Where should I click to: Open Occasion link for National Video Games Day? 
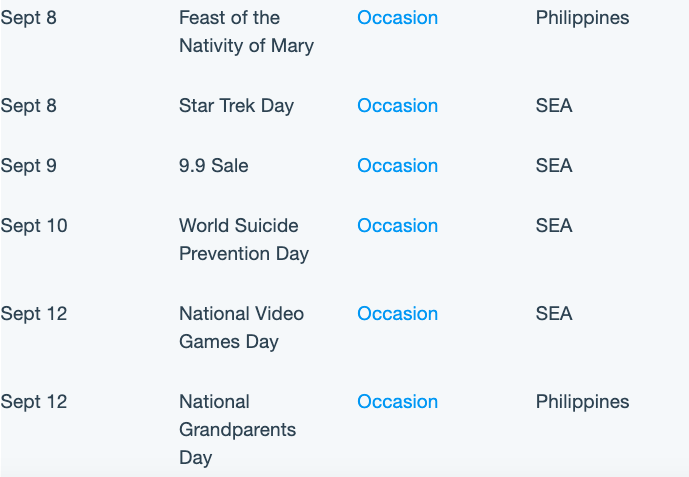coord(397,314)
